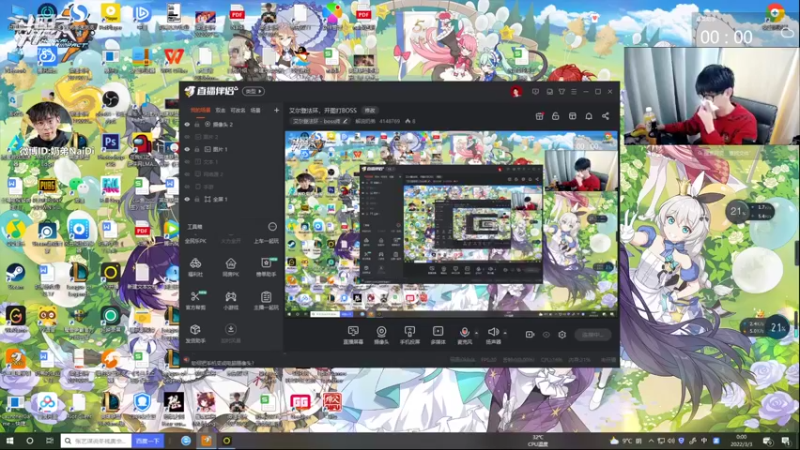Click the 修改 button beside stream title

tap(369, 110)
